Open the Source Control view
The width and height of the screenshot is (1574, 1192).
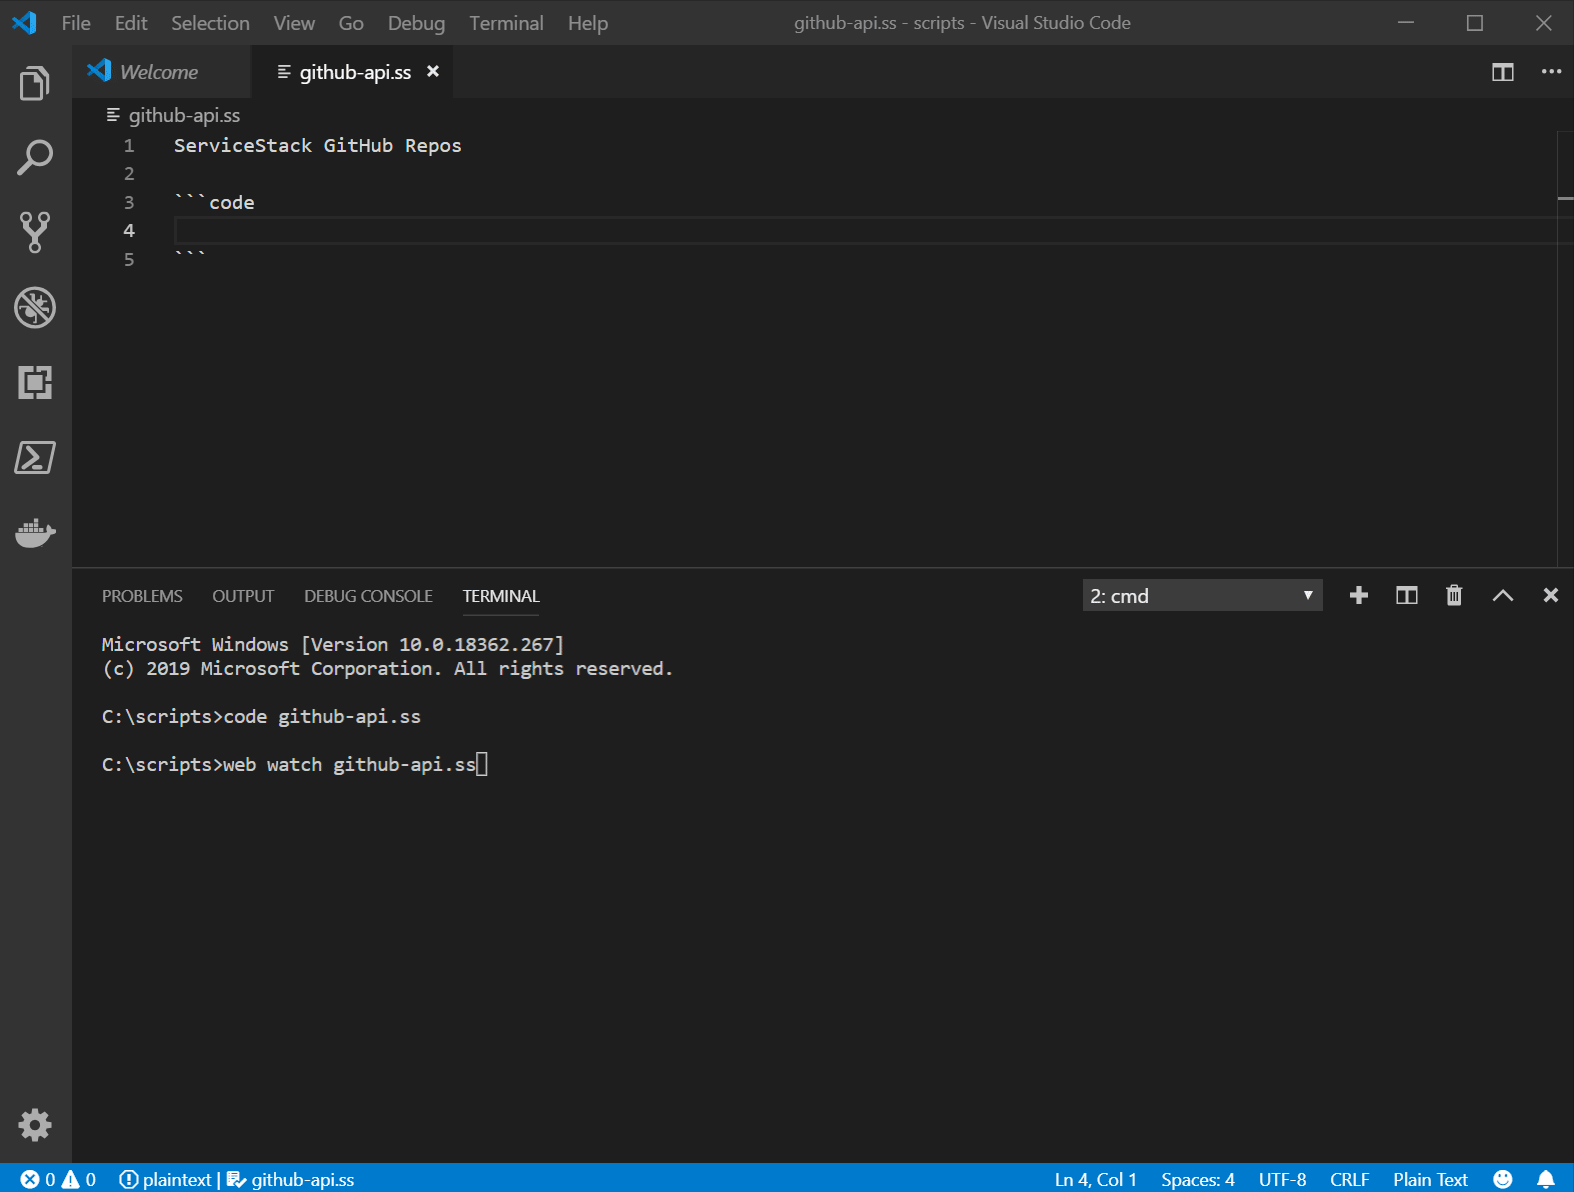(35, 232)
